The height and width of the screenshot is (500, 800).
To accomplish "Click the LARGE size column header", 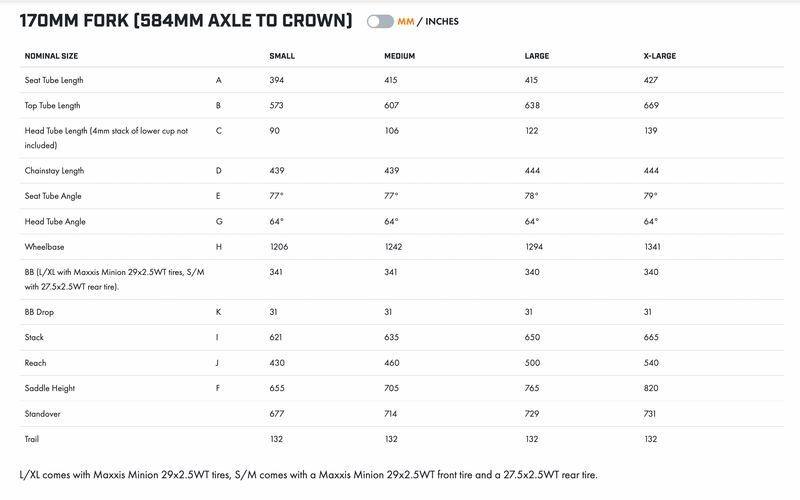I will [537, 56].
